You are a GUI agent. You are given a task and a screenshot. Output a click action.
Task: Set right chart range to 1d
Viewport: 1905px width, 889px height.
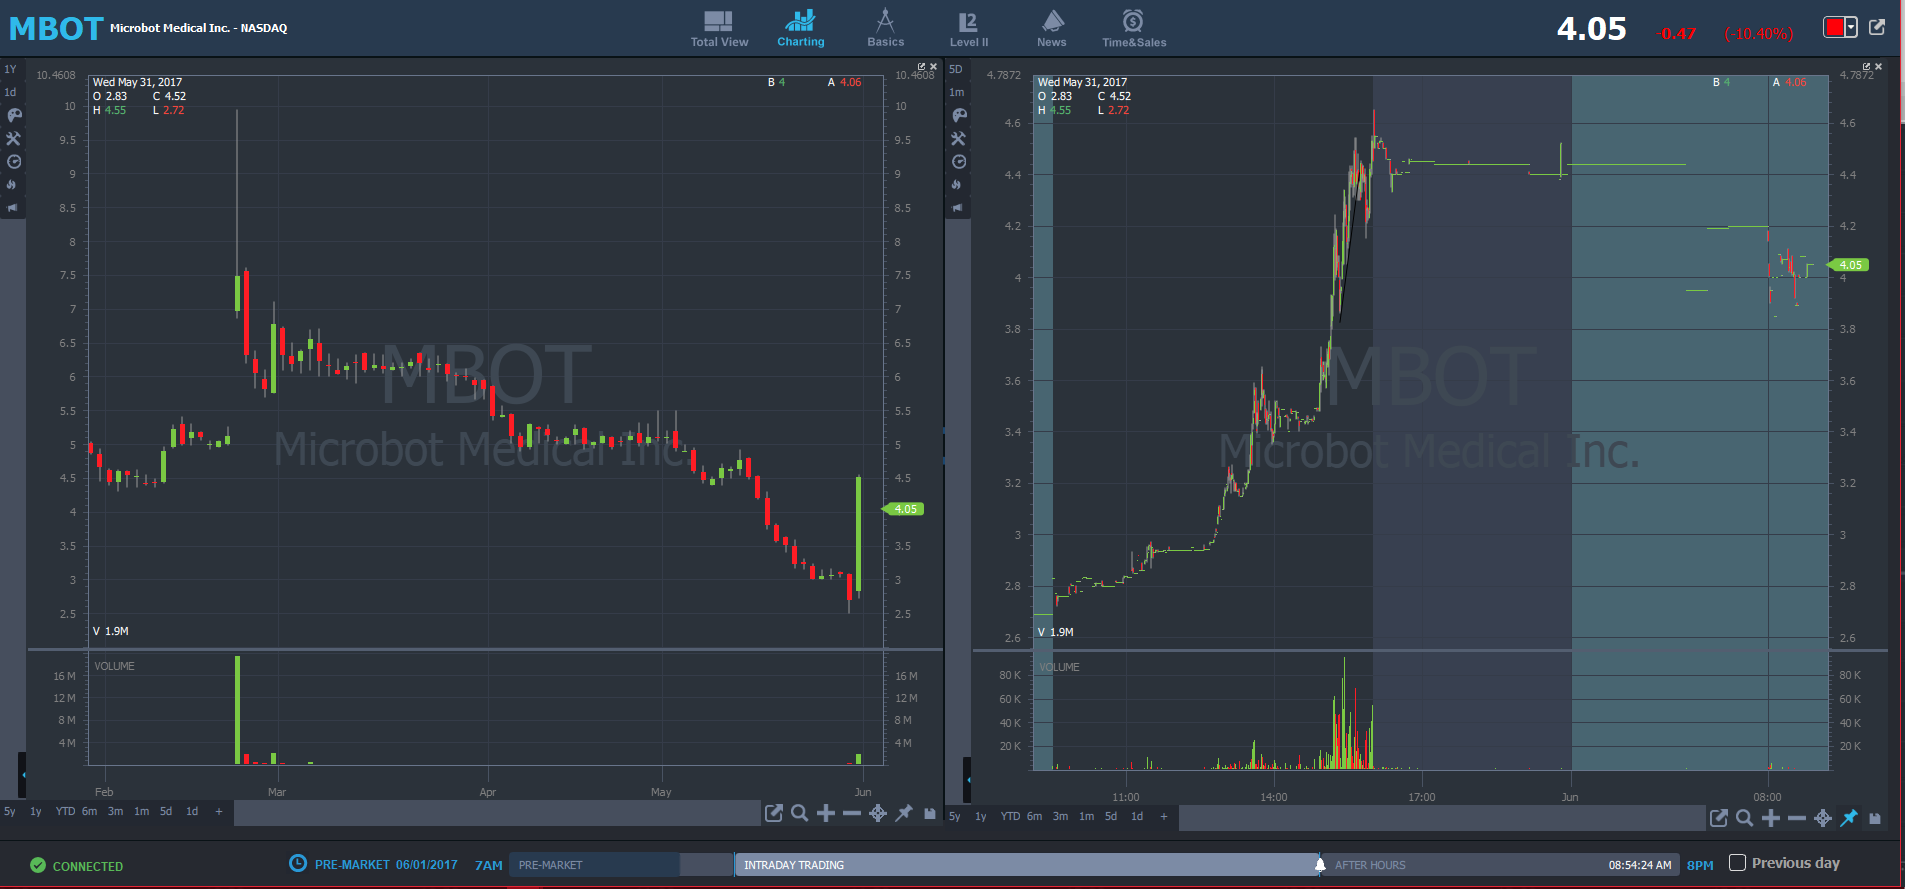tap(1137, 816)
